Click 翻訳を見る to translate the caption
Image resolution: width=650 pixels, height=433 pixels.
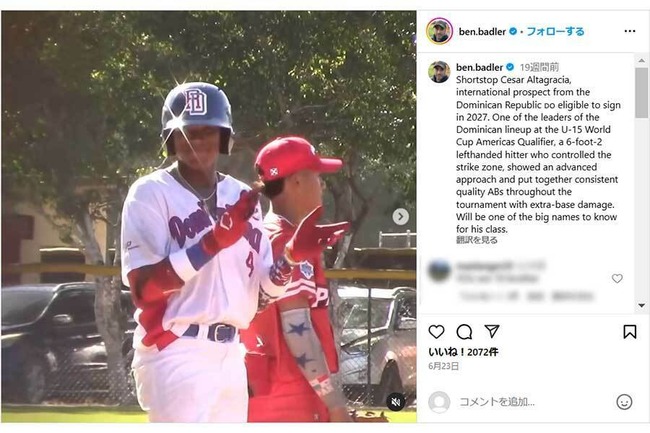(x=476, y=240)
